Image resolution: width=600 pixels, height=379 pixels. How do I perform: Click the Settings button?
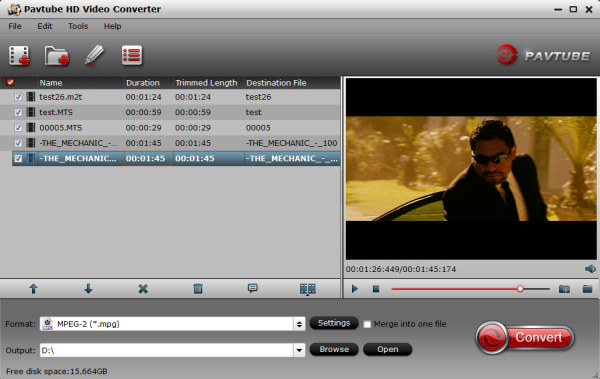point(334,323)
